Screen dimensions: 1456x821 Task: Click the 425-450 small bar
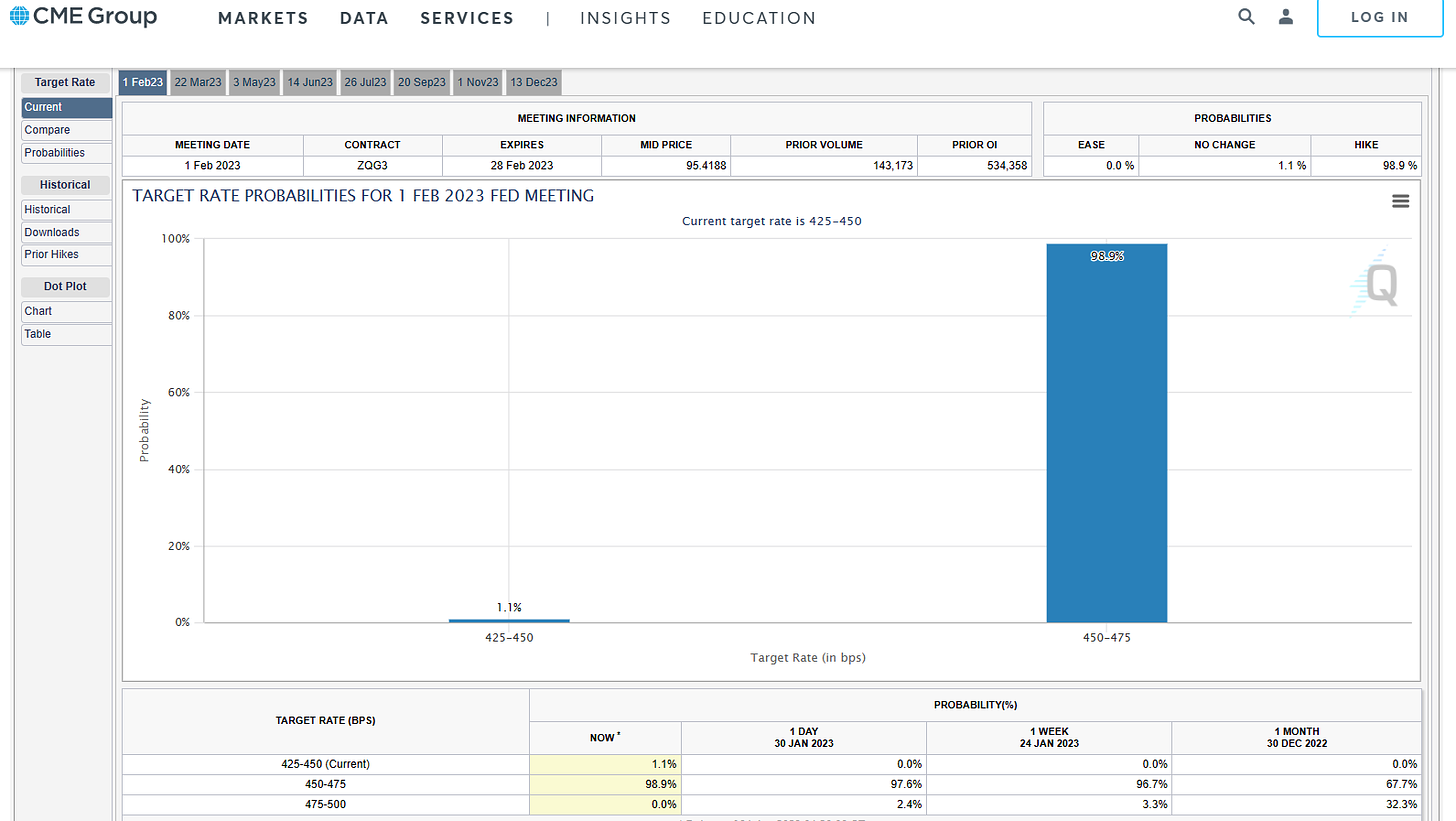(x=509, y=620)
